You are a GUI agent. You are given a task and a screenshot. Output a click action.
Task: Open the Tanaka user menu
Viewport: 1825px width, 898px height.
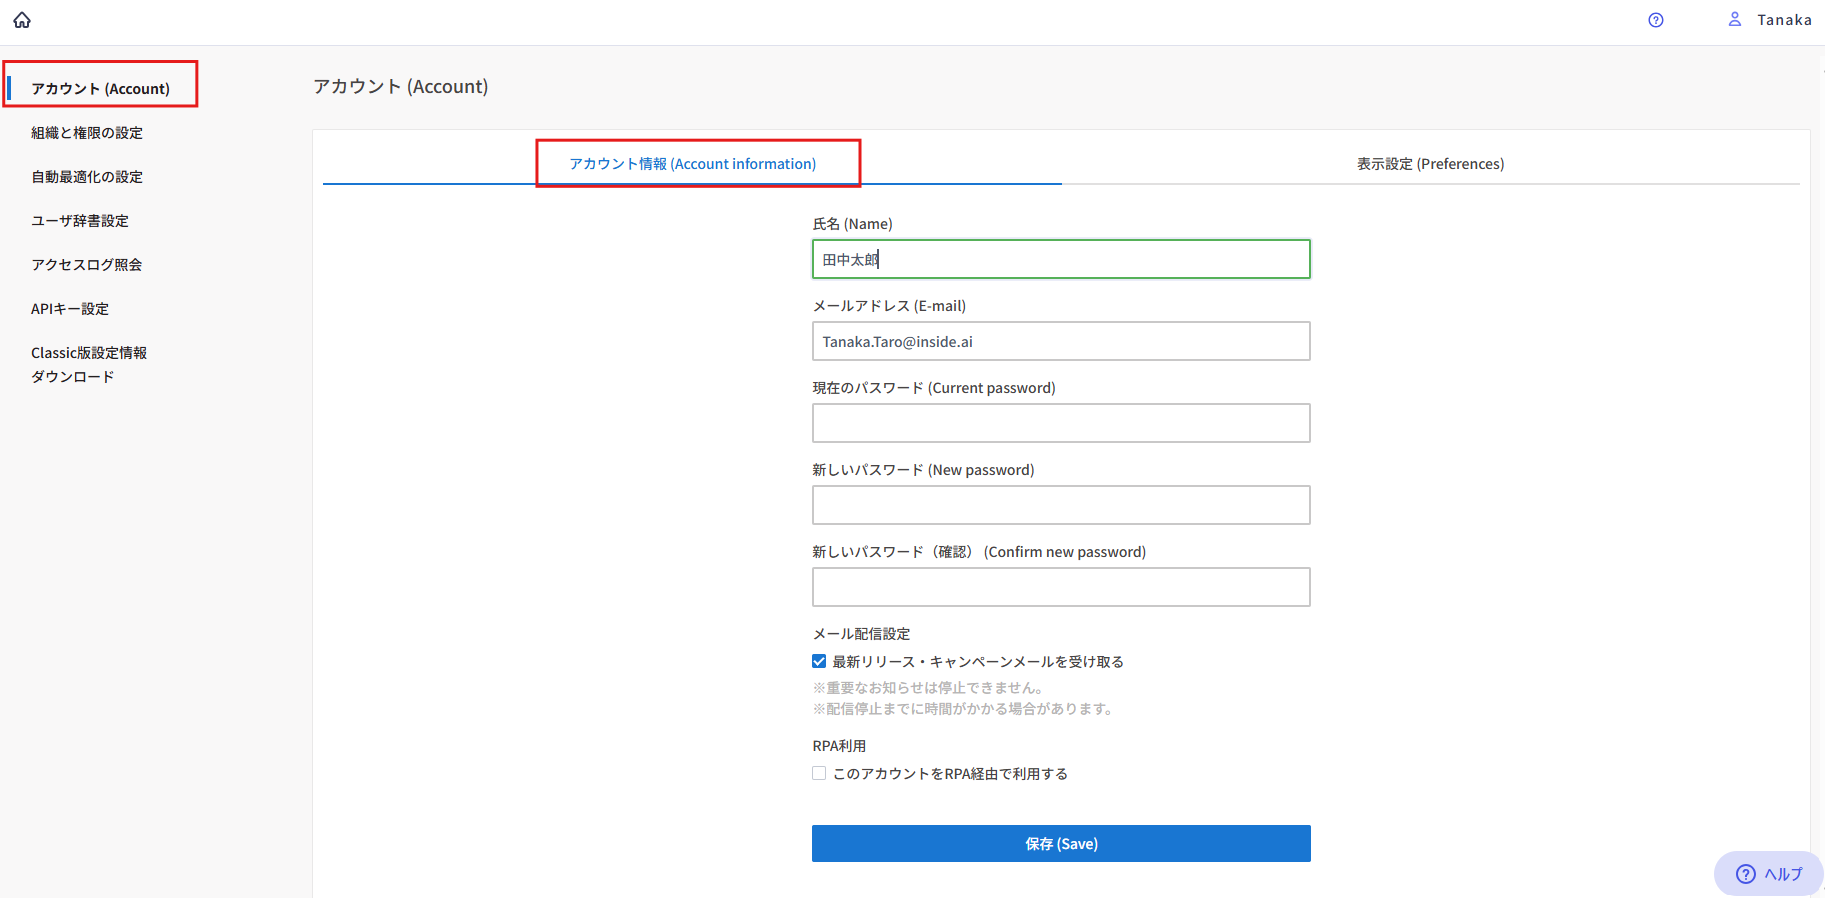pyautogui.click(x=1784, y=20)
